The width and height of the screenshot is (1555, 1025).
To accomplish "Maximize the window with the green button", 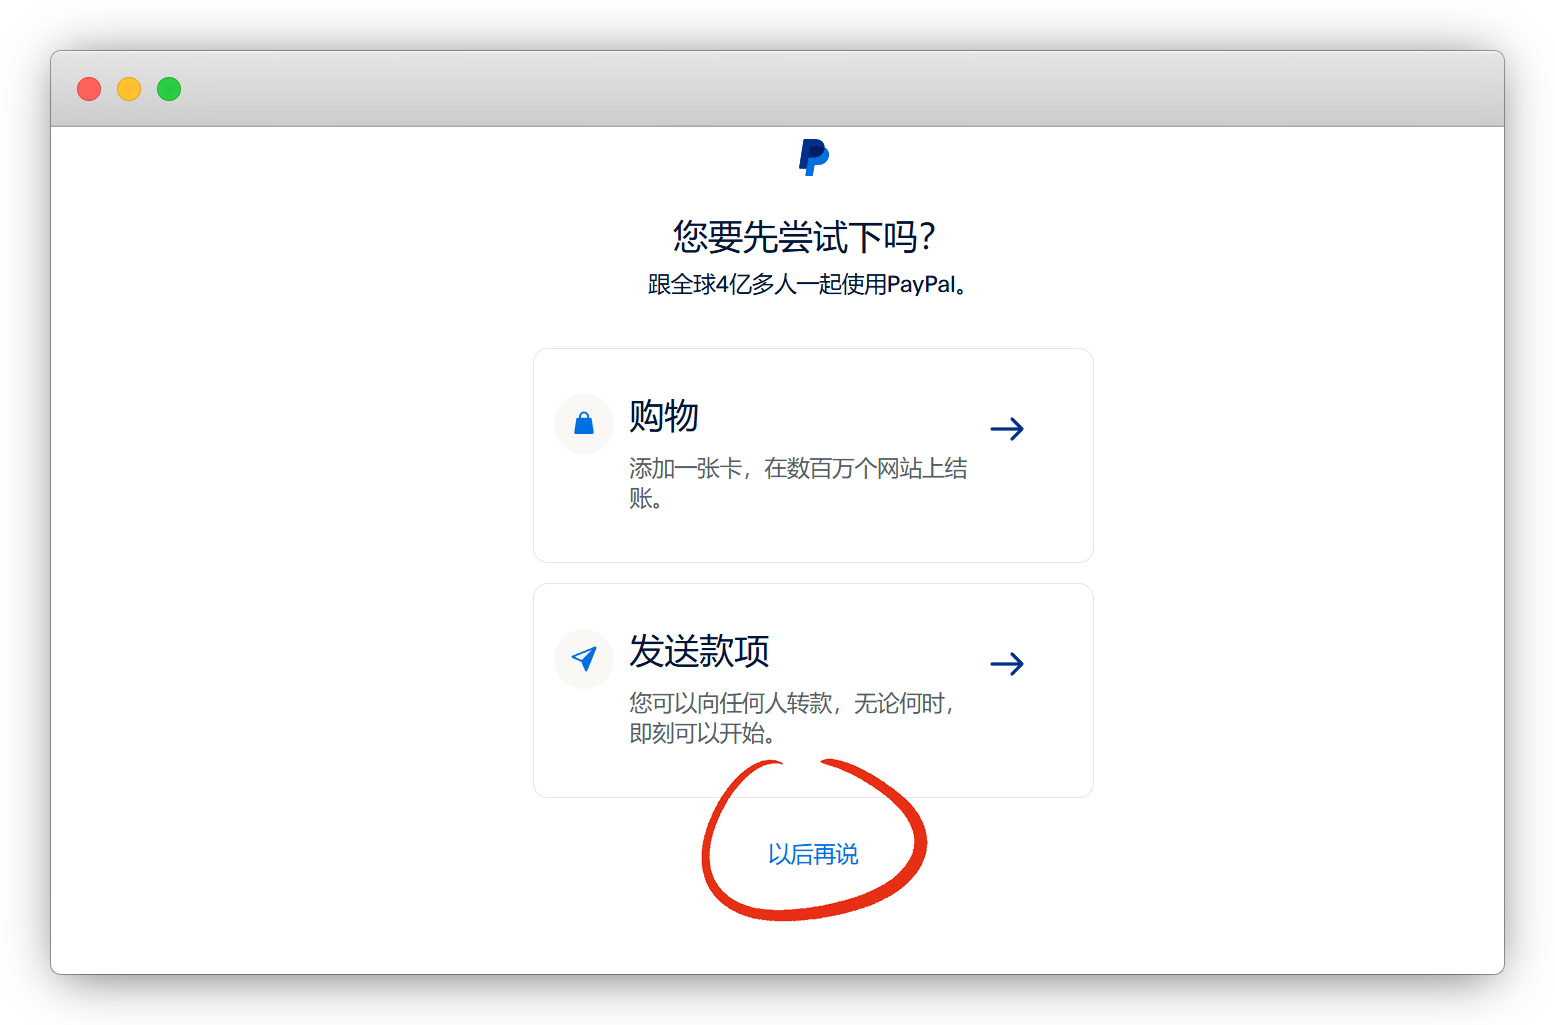I will point(169,89).
